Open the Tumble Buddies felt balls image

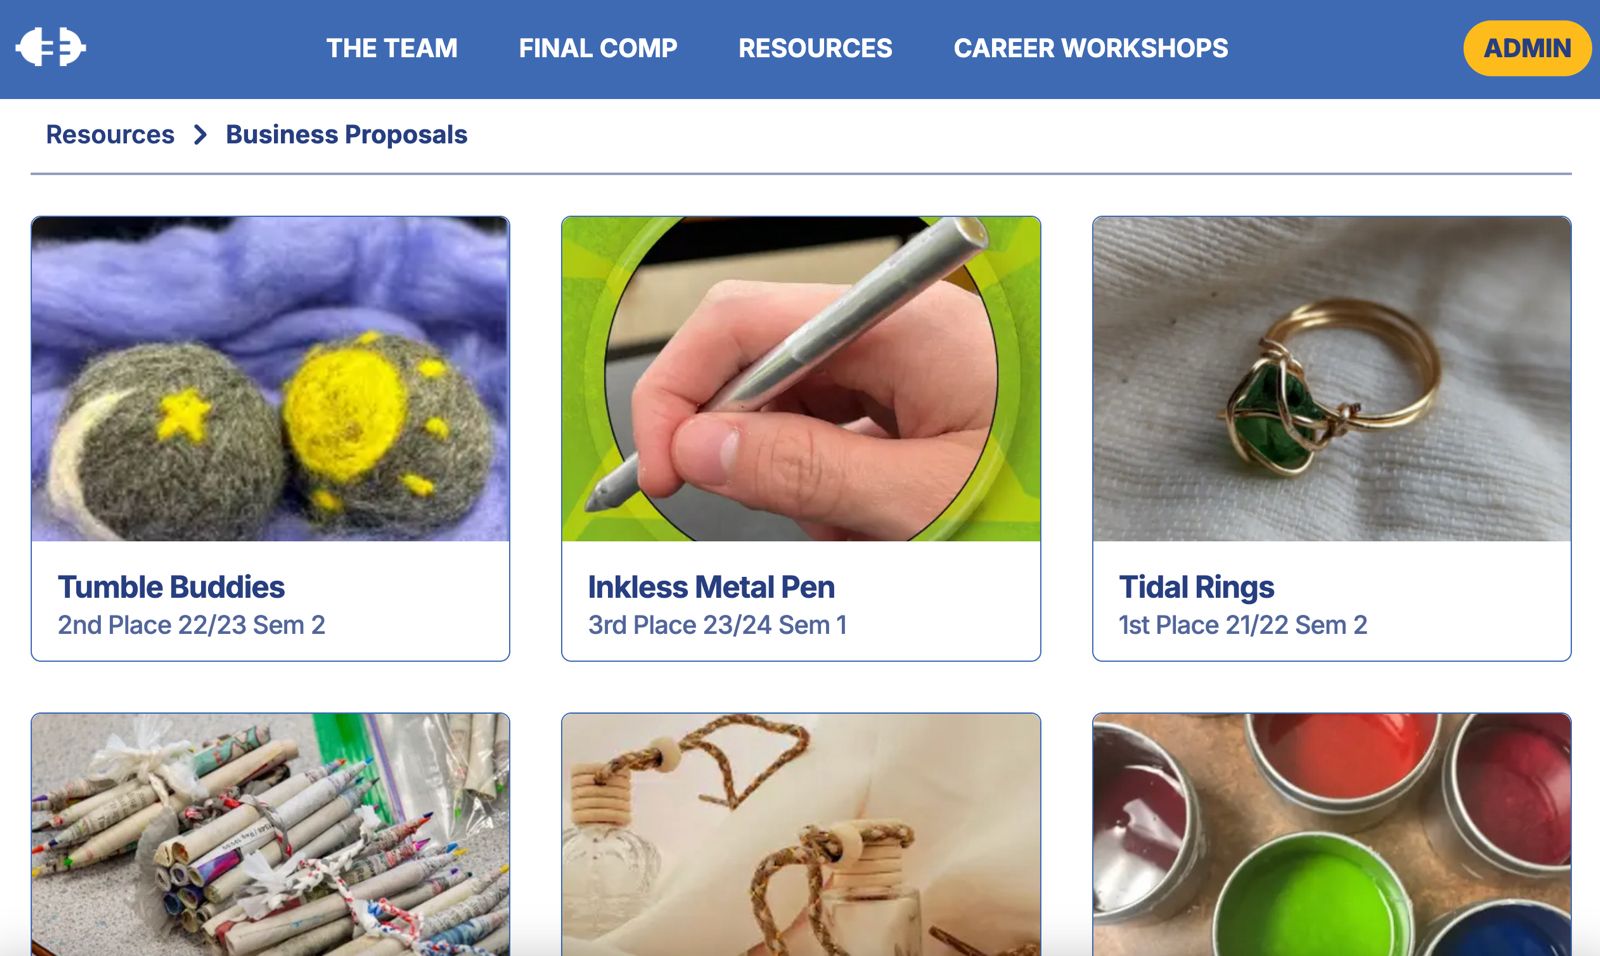(270, 379)
